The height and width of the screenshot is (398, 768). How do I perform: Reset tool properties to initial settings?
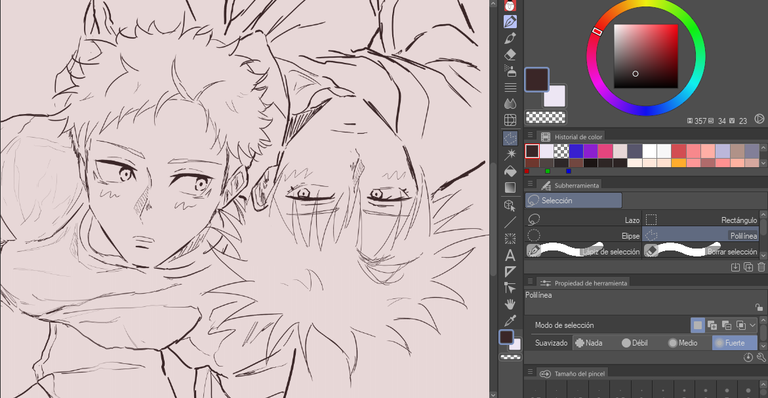(748, 357)
